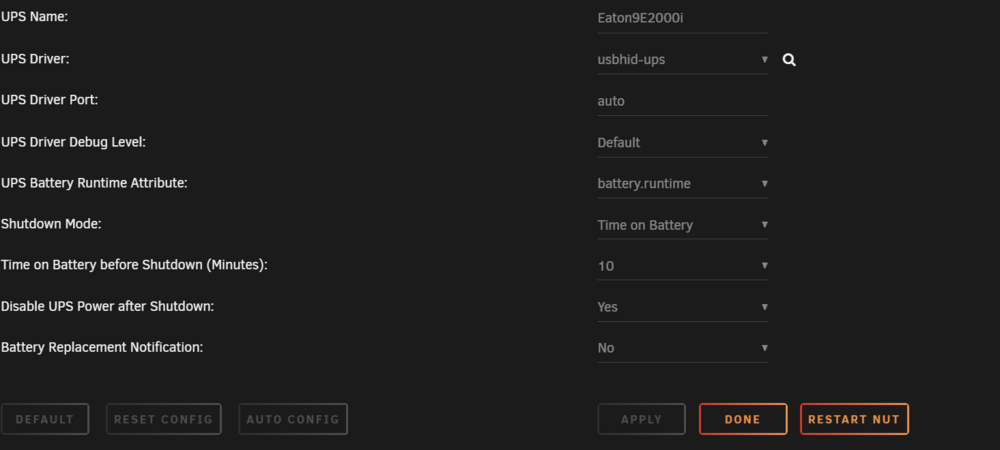Open Disable UPS Power after Shutdown dropdown
Image resolution: width=1000 pixels, height=450 pixels.
pos(682,307)
